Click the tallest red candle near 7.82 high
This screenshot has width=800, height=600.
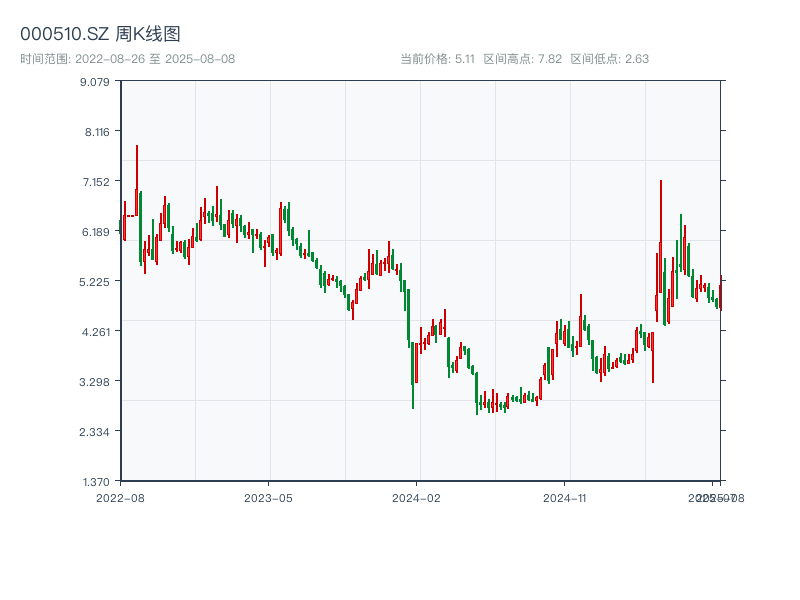click(137, 180)
